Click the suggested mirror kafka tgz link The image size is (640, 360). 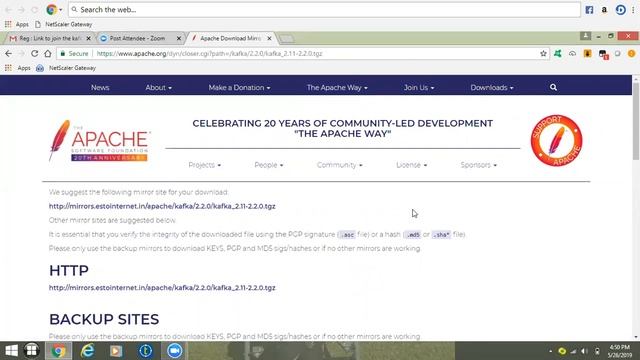pyautogui.click(x=162, y=206)
